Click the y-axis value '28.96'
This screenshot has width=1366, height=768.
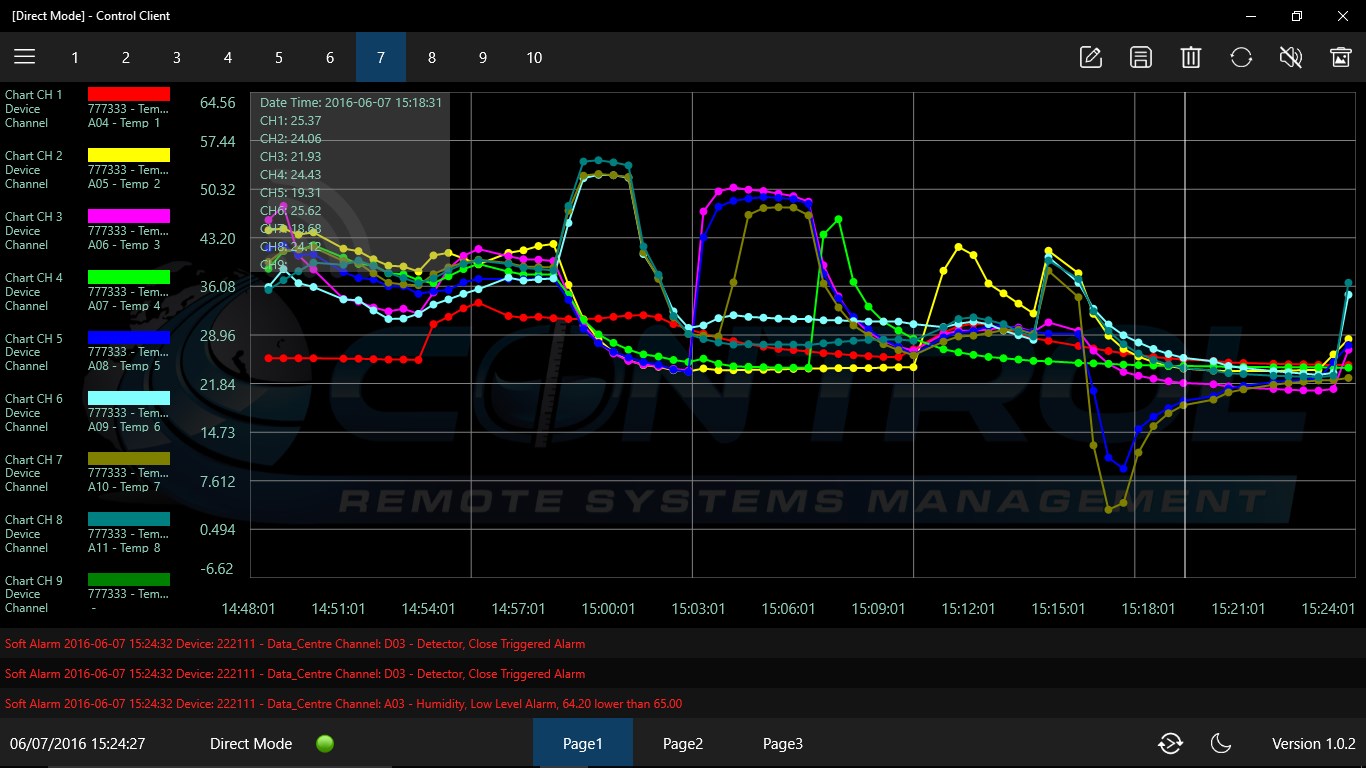[217, 336]
